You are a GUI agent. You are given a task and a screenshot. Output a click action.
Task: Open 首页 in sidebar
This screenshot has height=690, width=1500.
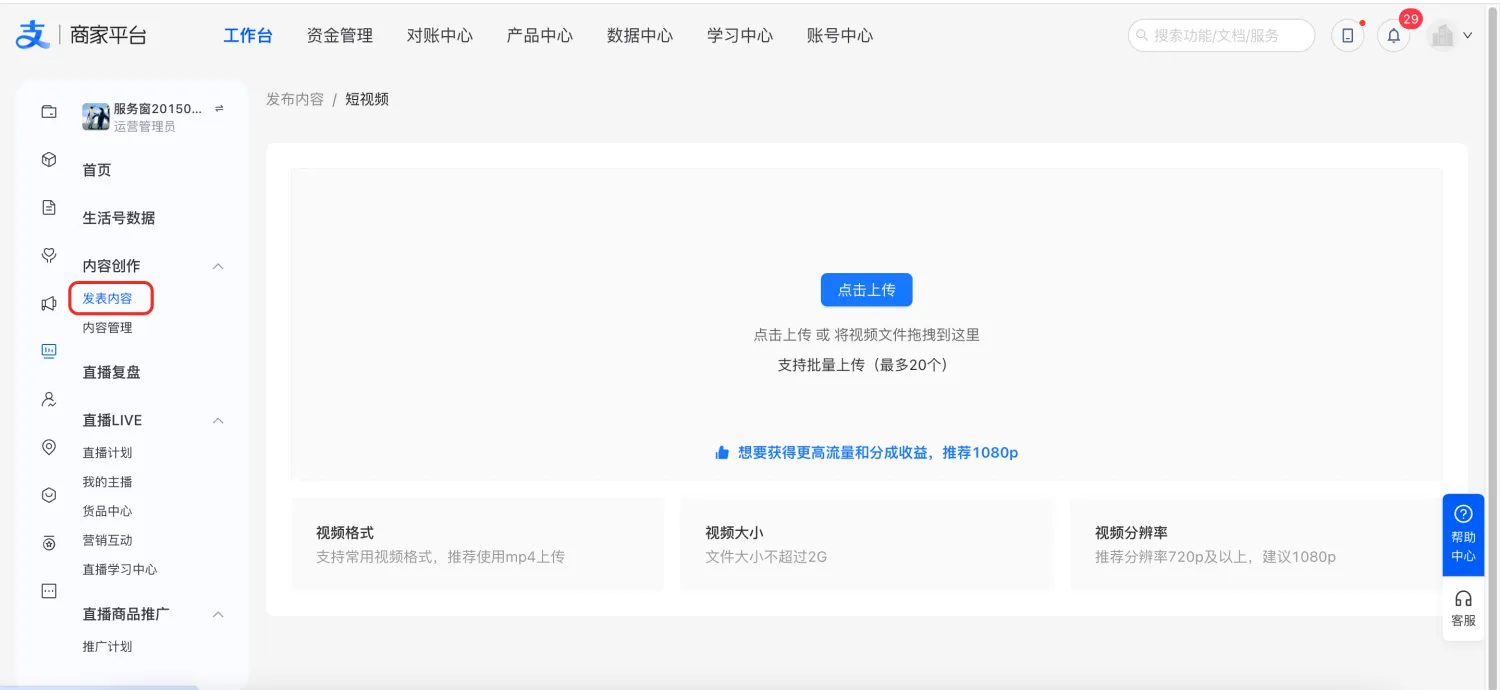point(97,170)
